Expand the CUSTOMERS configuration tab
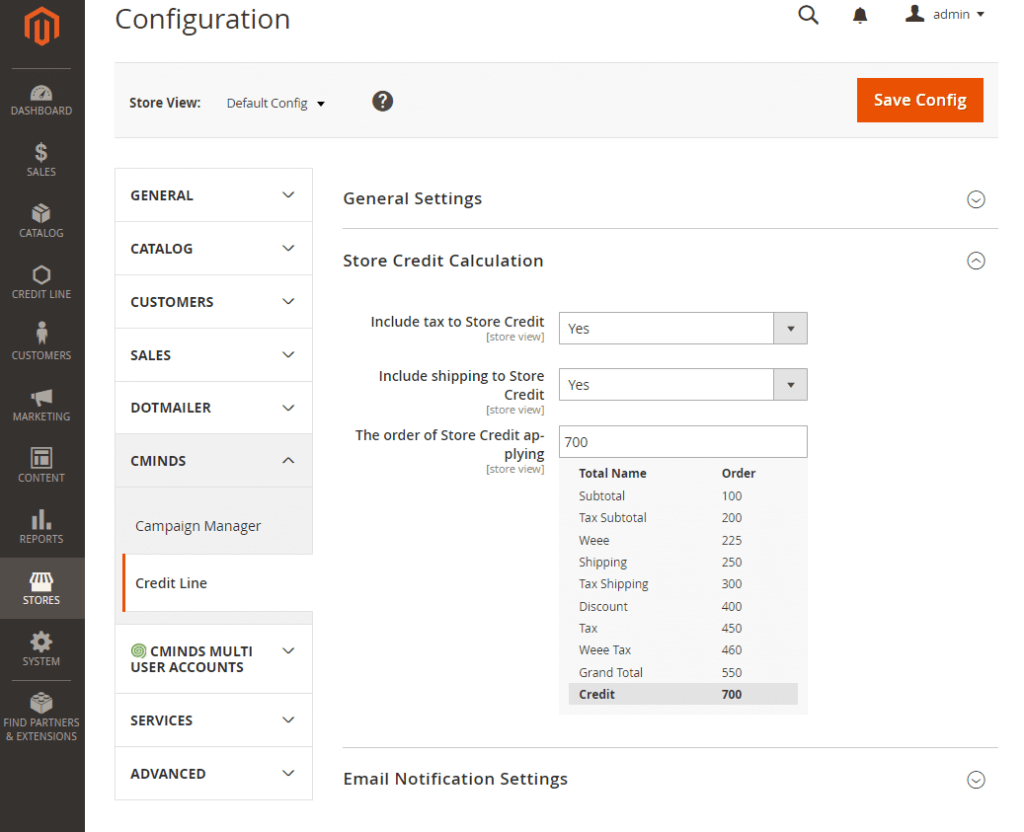 click(x=213, y=302)
